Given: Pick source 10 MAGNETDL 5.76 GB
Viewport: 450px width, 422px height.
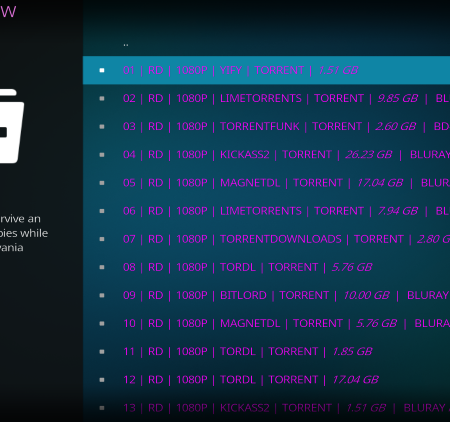Looking at the screenshot, I should [x=266, y=324].
